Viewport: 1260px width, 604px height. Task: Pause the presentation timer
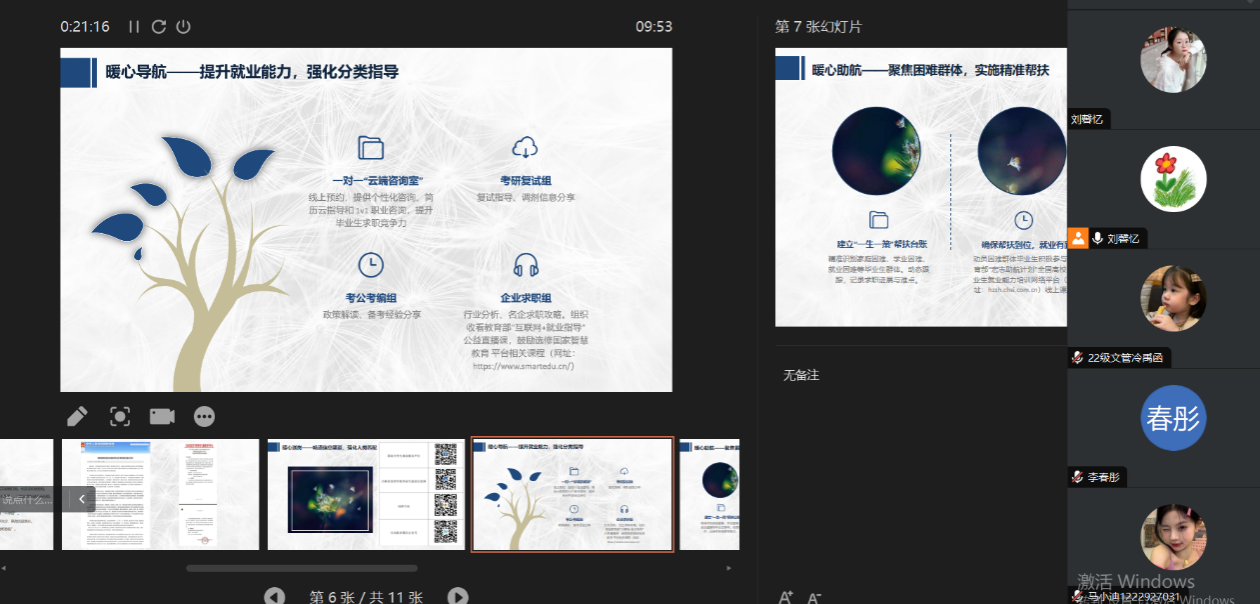click(134, 27)
